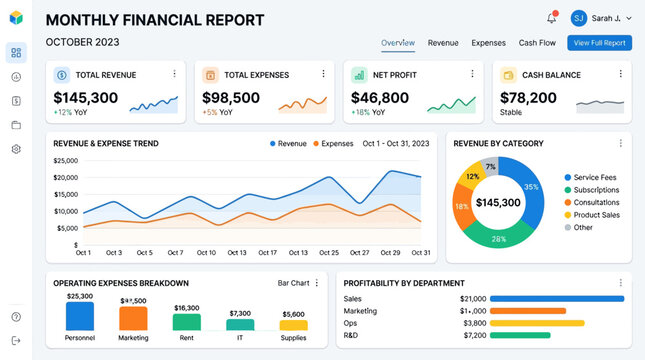Expand the Sarah J. account dropdown arrow

click(629, 19)
